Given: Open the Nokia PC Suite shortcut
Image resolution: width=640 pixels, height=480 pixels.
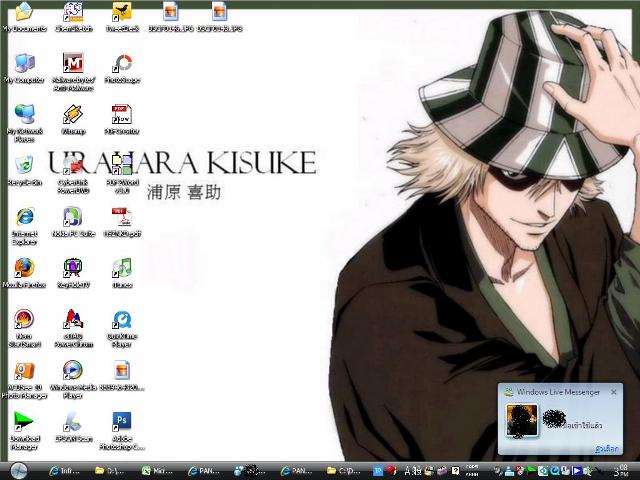Looking at the screenshot, I should click(73, 222).
